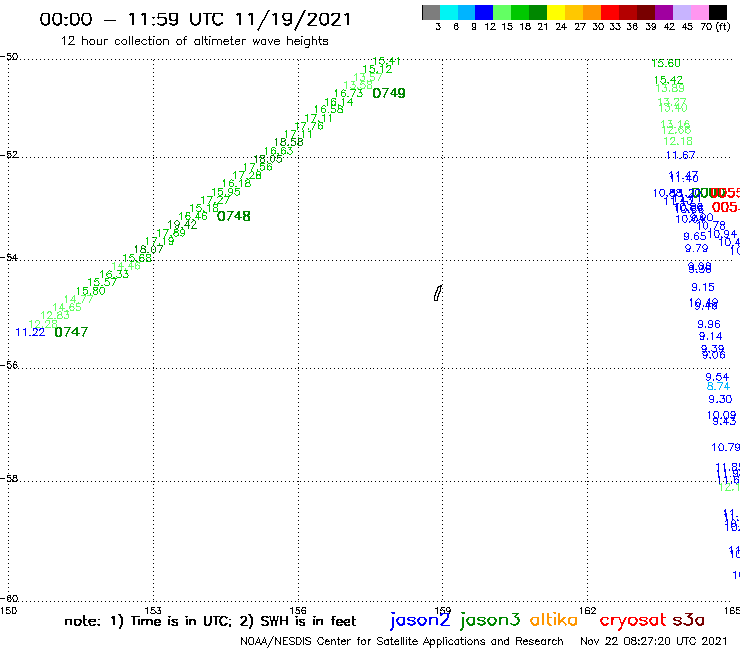The image size is (740, 650).
Task: Click the longitude axis label '162'
Action: point(587,610)
